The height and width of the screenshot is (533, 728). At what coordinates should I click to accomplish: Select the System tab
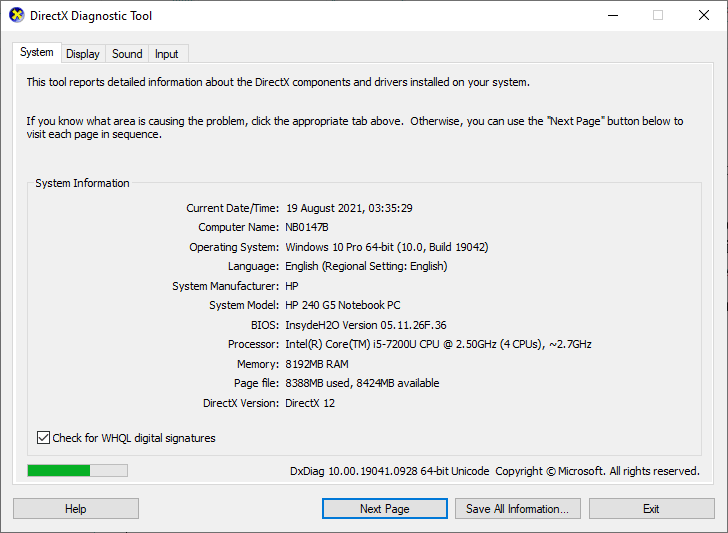coord(37,53)
